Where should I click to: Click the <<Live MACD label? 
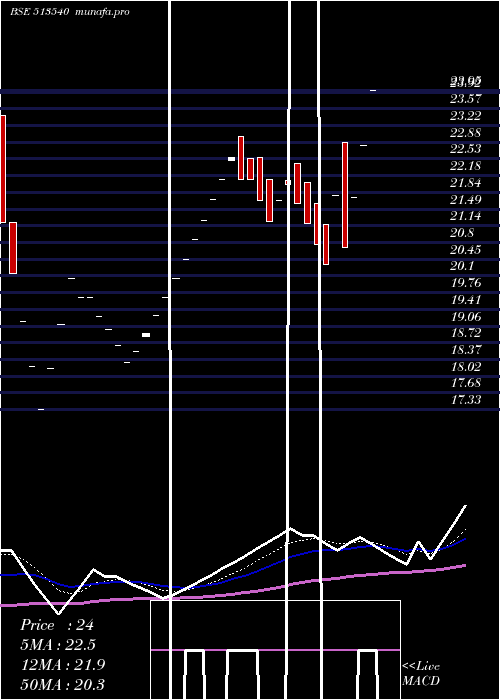(421, 674)
